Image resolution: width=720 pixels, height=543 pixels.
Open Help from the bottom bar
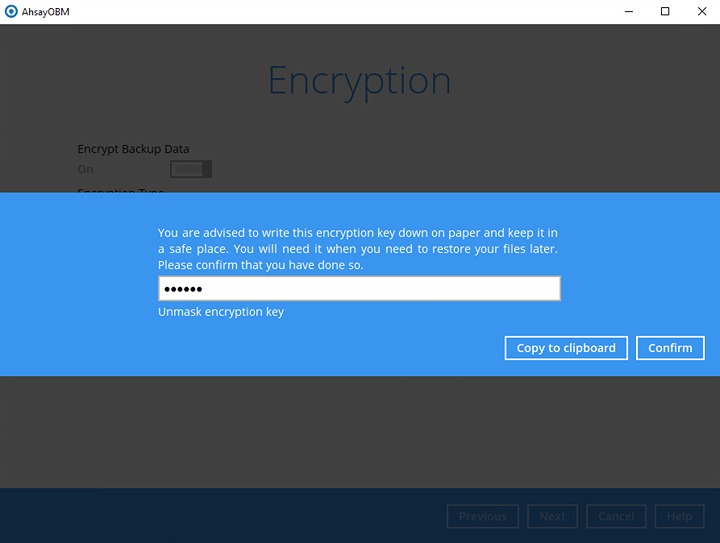679,516
